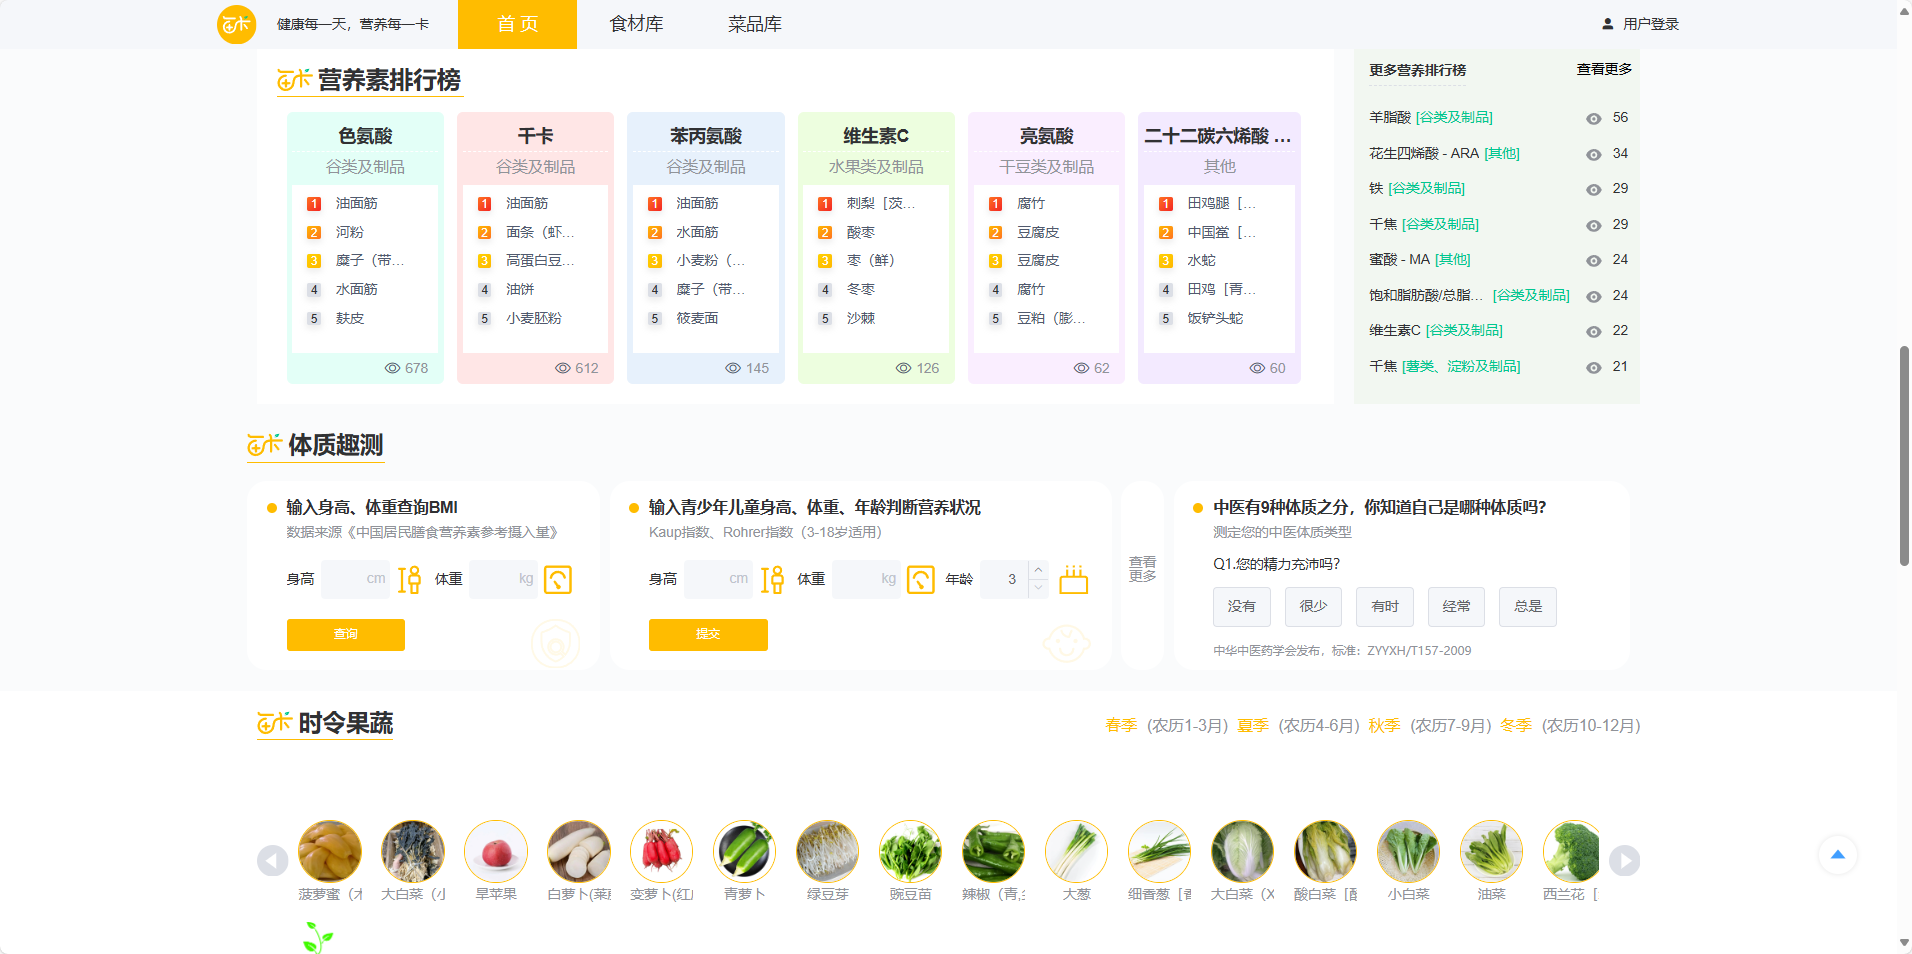Image resolution: width=1912 pixels, height=954 pixels.
Task: Click the carousel left arrow for 时令果蔬
Action: pyautogui.click(x=273, y=860)
